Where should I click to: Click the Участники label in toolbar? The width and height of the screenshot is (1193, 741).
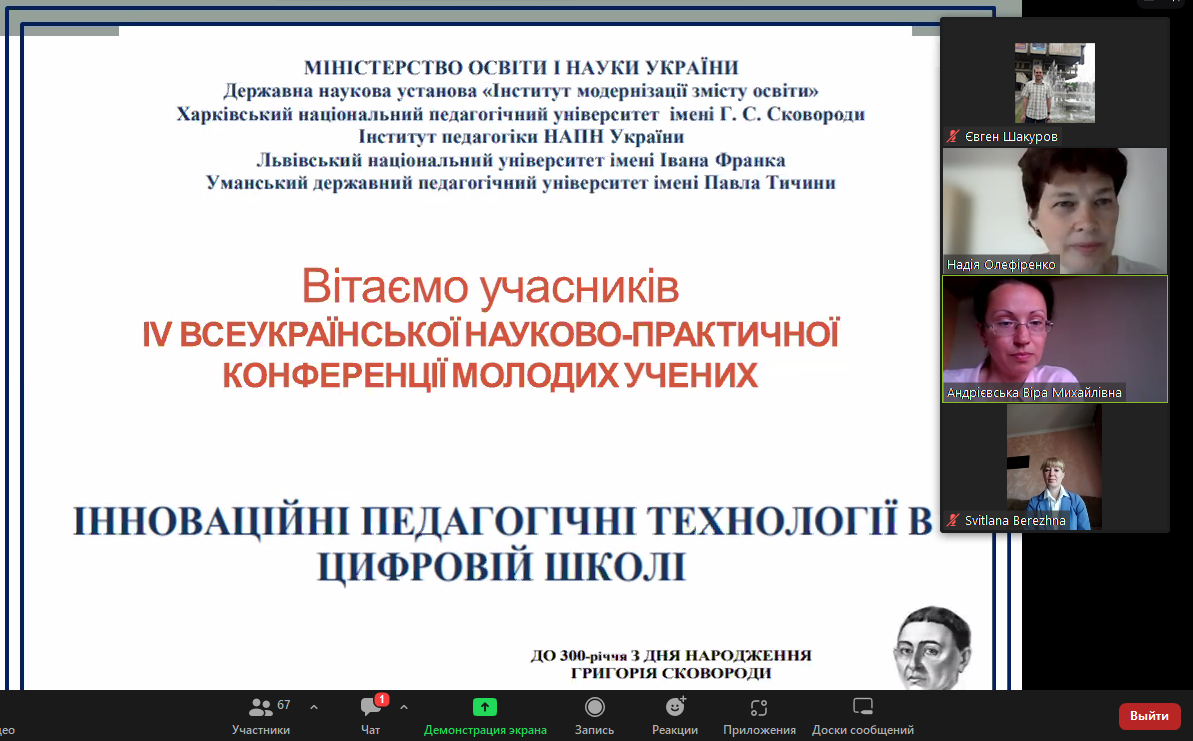(x=260, y=730)
